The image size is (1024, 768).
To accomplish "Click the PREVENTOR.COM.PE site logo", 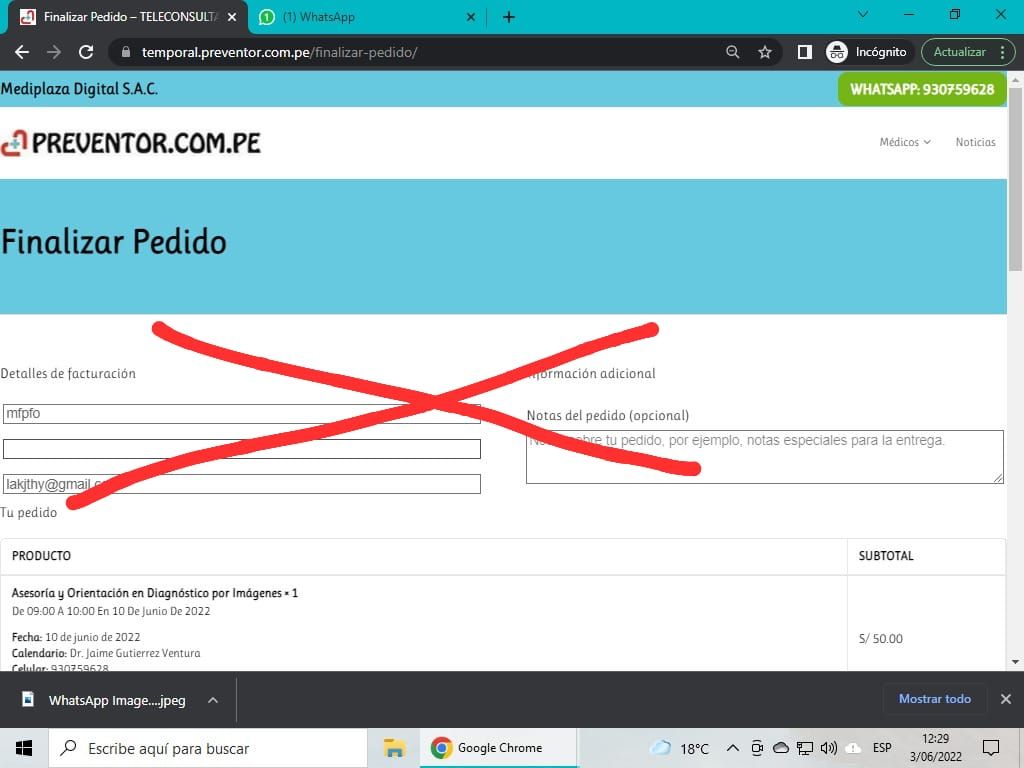I will [131, 143].
